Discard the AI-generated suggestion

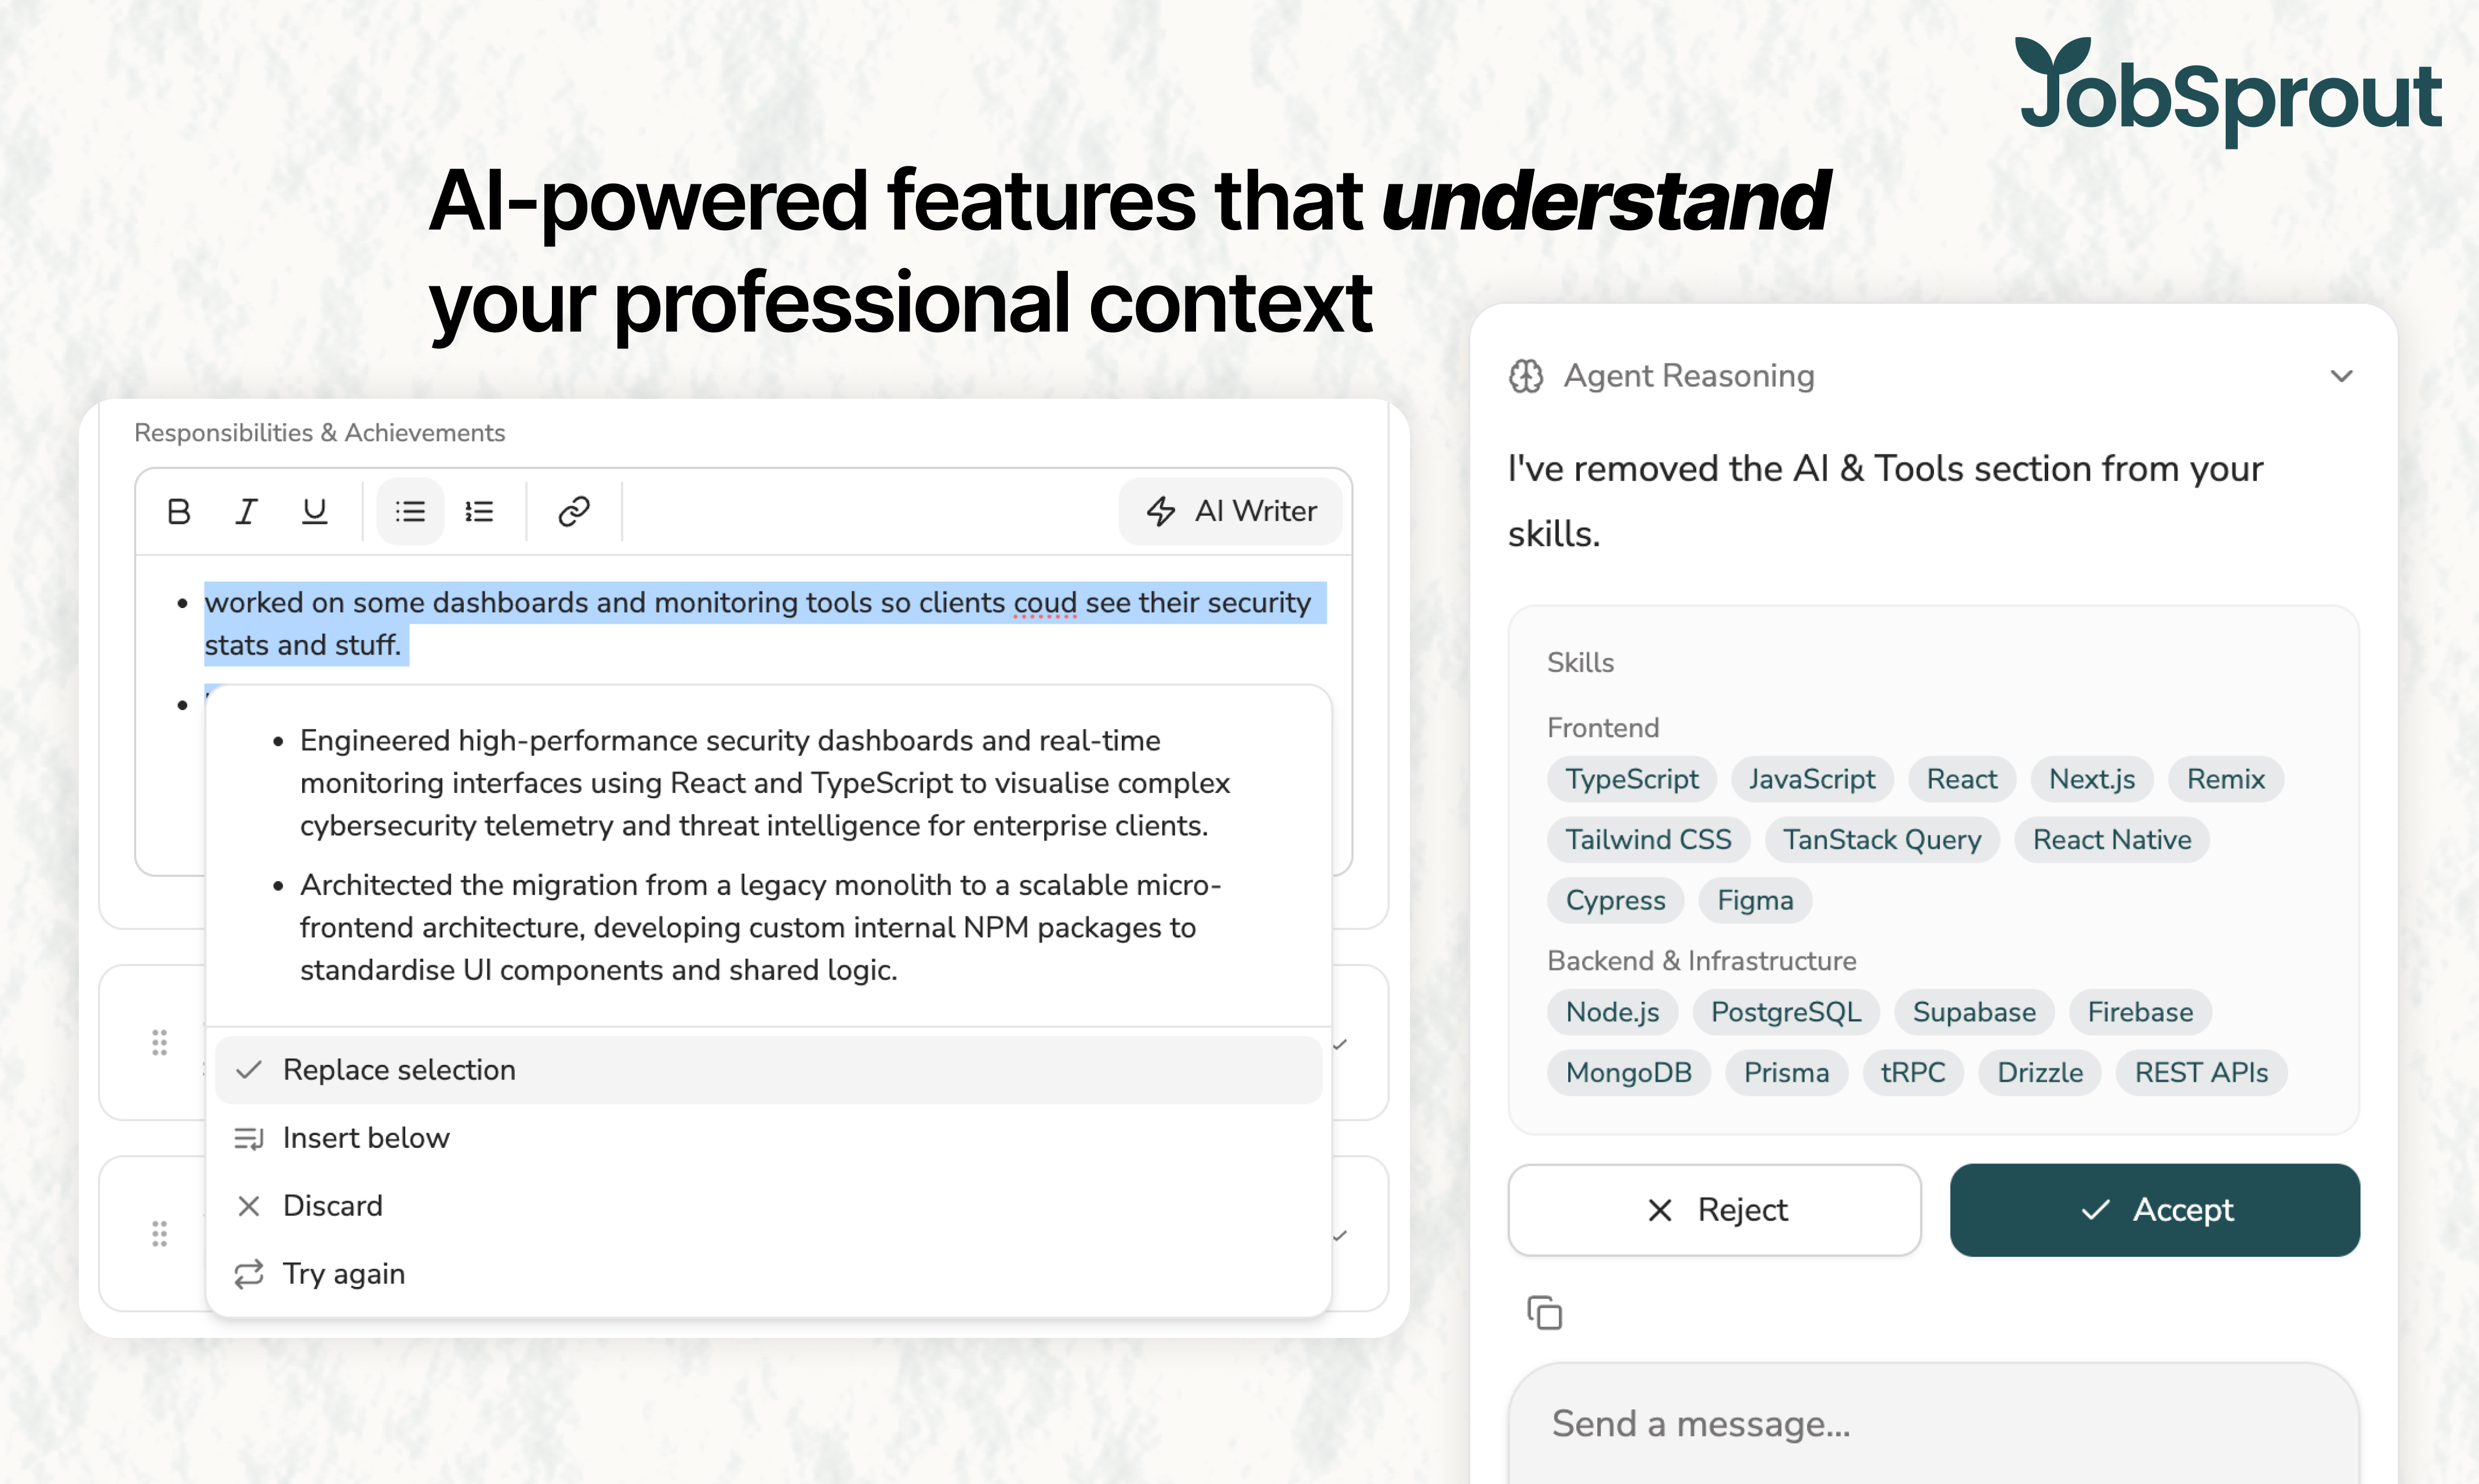pyautogui.click(x=332, y=1205)
